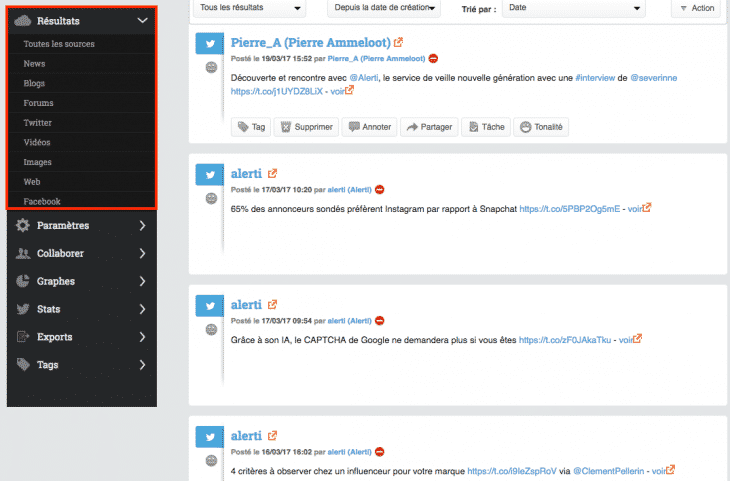The width and height of the screenshot is (730, 481).
Task: Click the neutral smiley tone icon on first post
Action: pyautogui.click(x=211, y=68)
